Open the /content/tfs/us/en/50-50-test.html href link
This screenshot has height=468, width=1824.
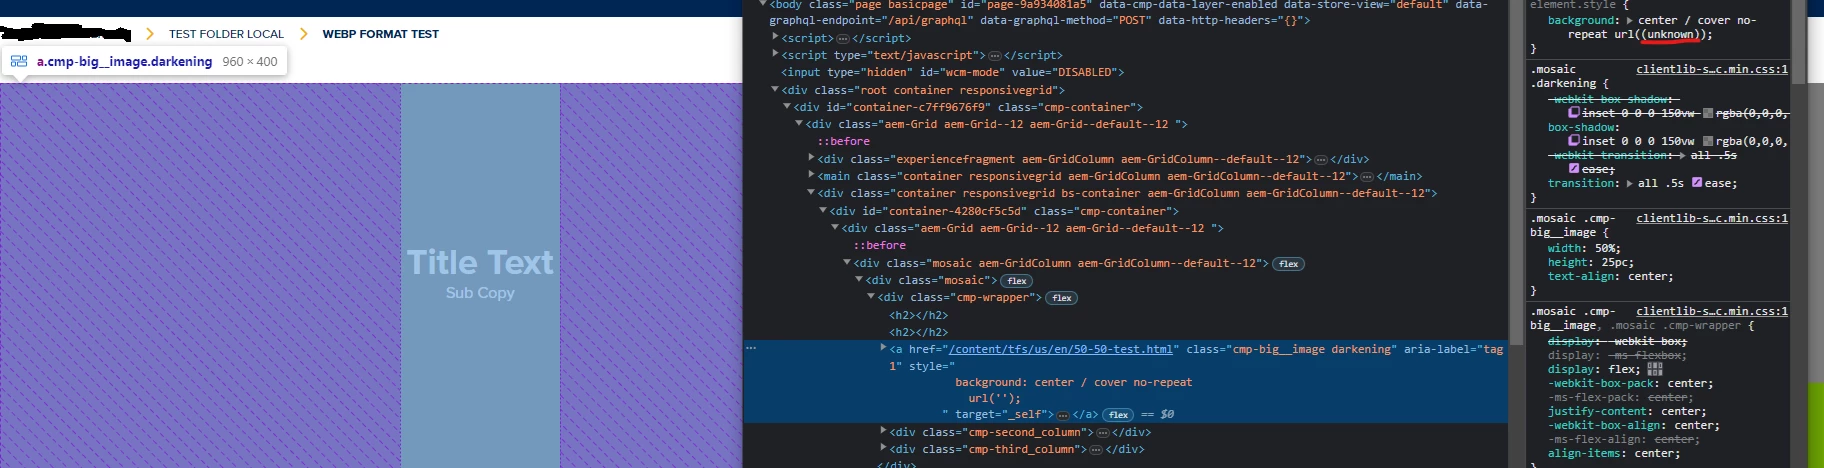click(x=1061, y=349)
